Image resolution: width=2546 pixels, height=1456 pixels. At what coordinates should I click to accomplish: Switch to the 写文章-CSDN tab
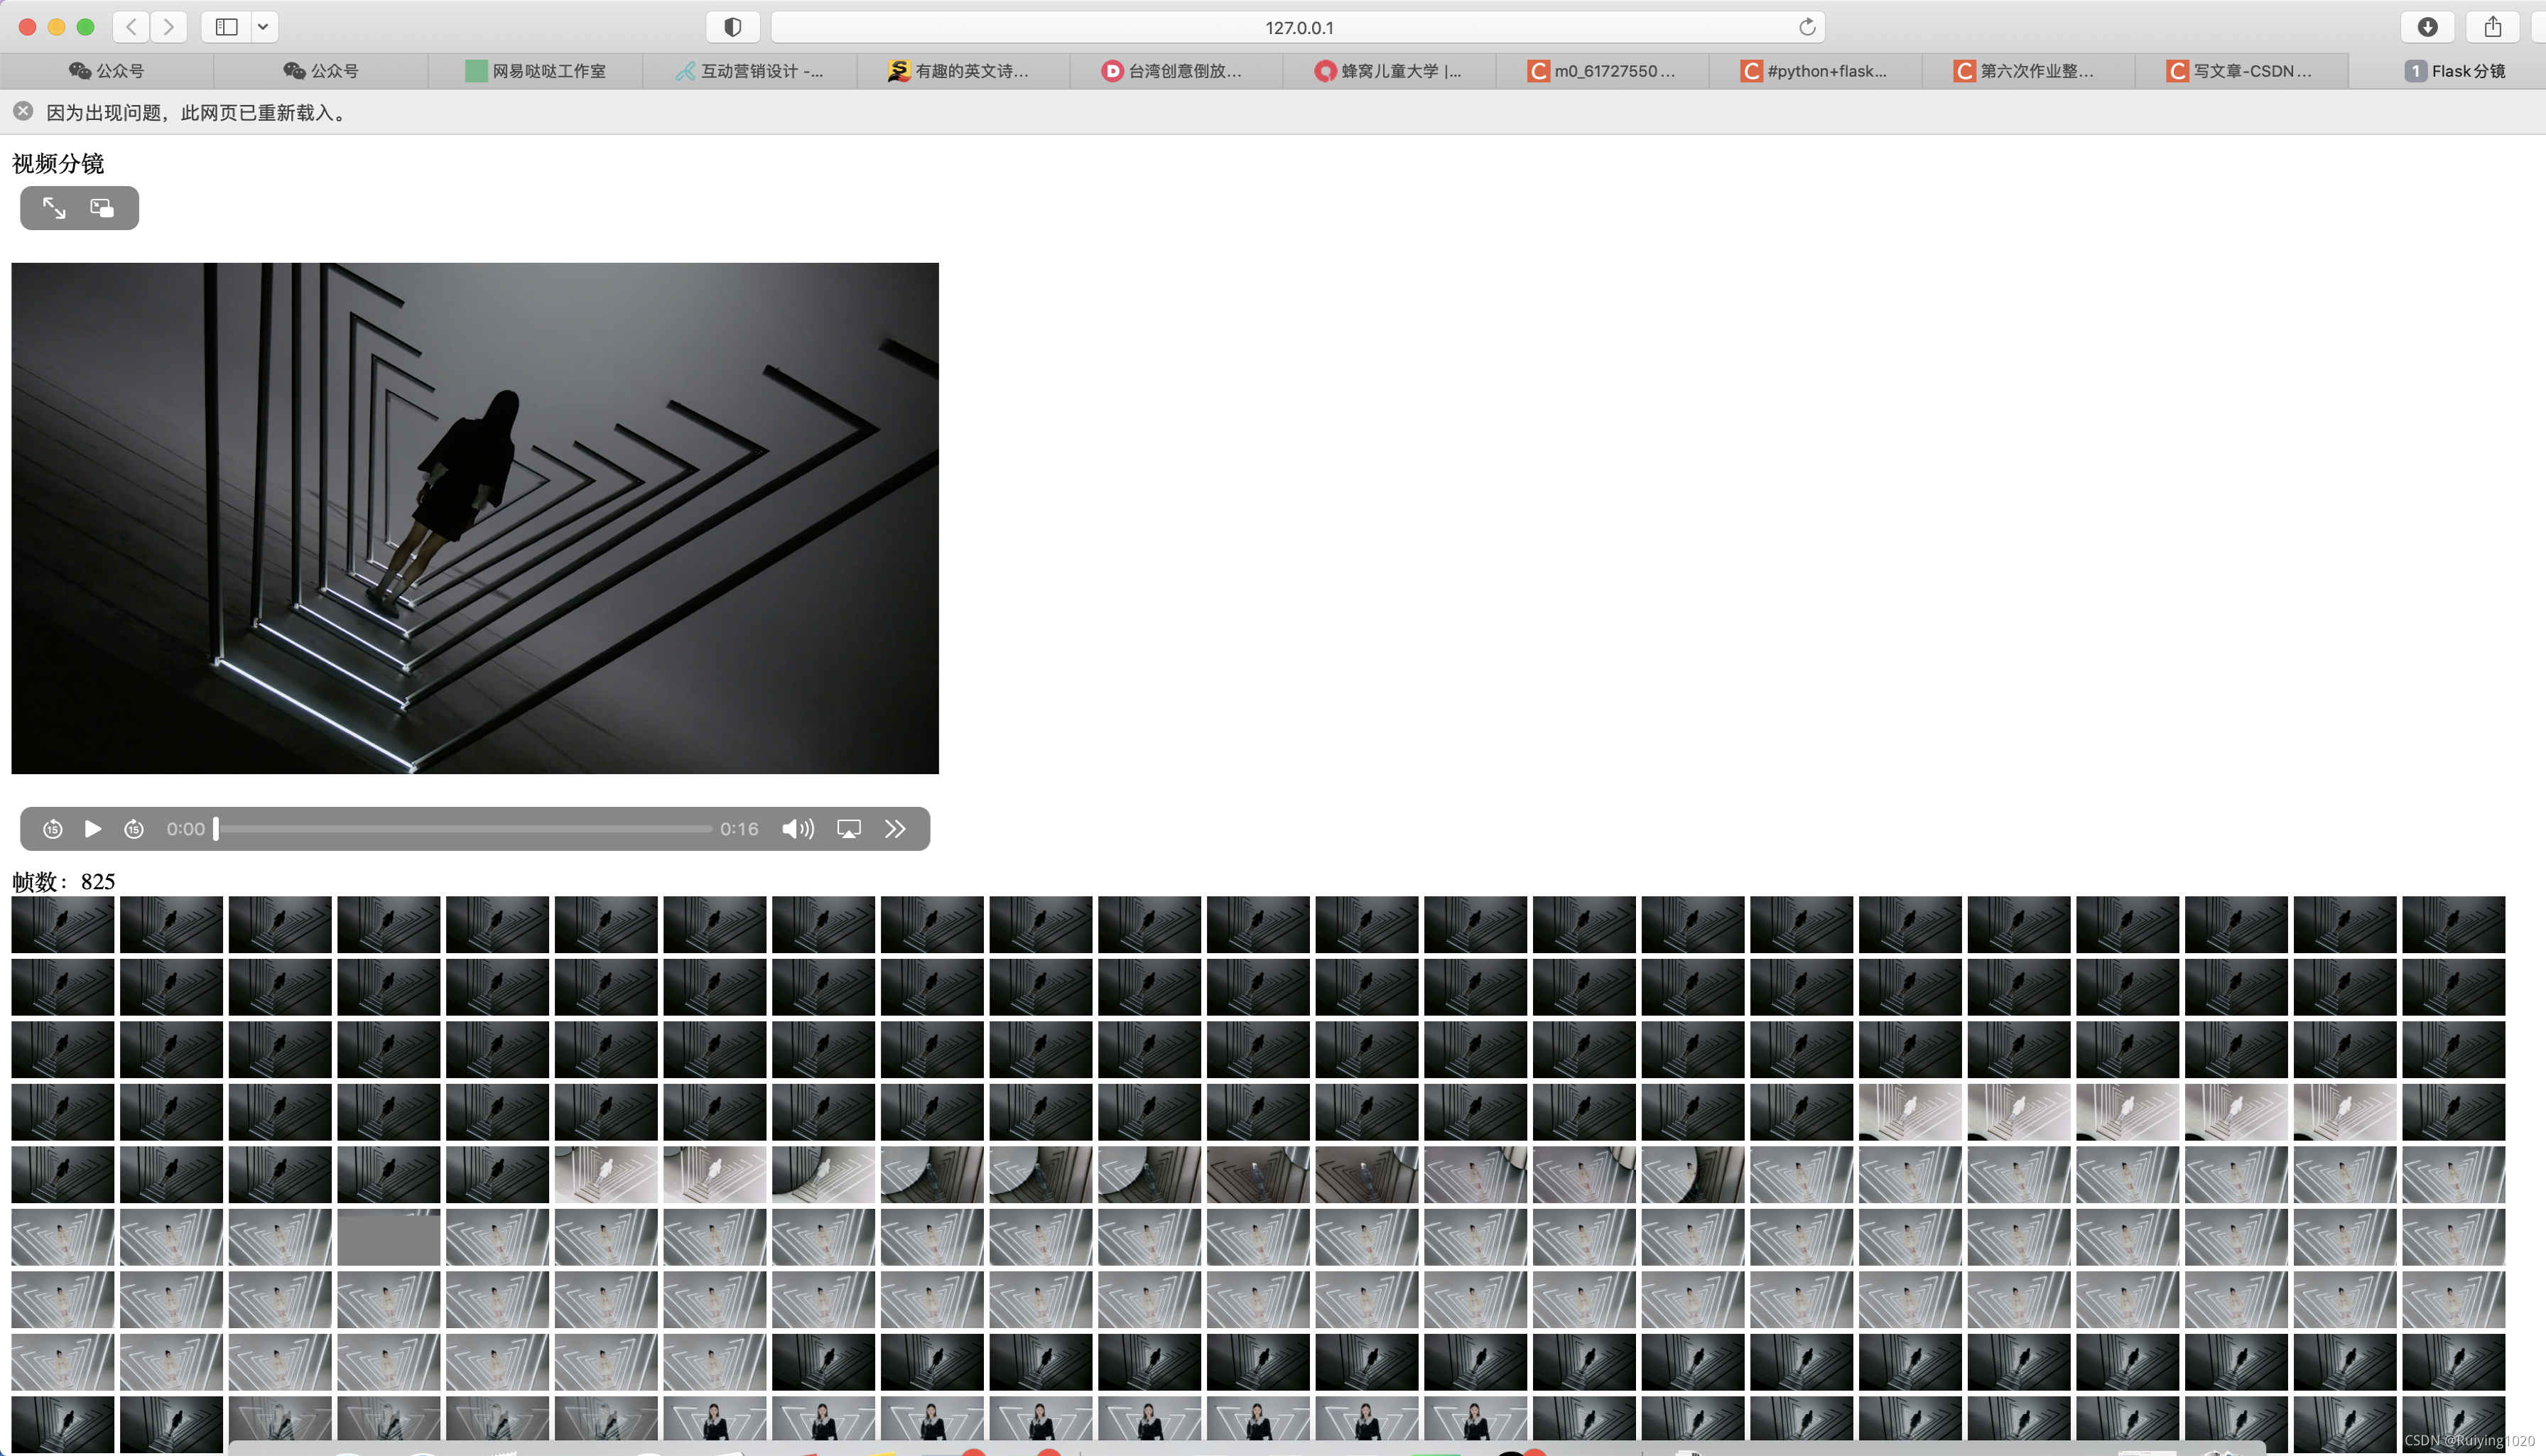pyautogui.click(x=2240, y=71)
